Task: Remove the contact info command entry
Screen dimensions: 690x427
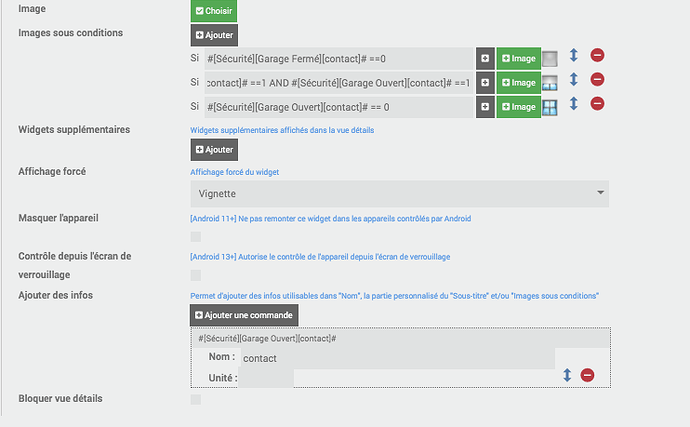Action: click(x=588, y=375)
